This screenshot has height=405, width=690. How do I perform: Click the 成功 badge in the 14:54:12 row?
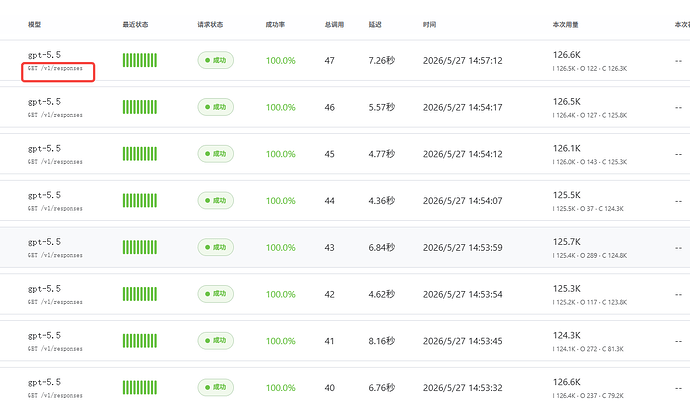(216, 154)
